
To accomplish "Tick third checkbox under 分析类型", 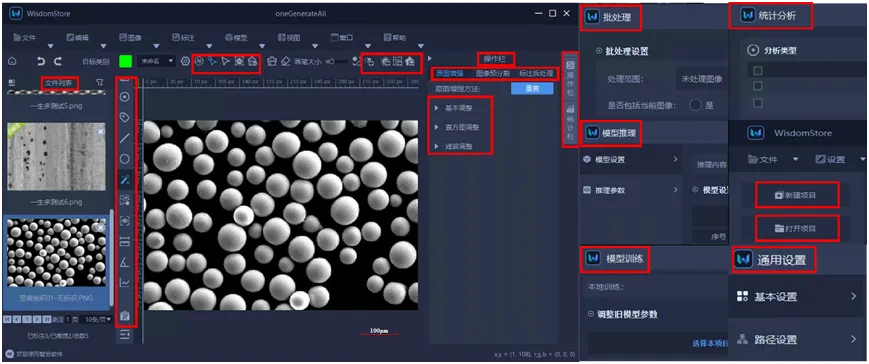I will point(758,102).
